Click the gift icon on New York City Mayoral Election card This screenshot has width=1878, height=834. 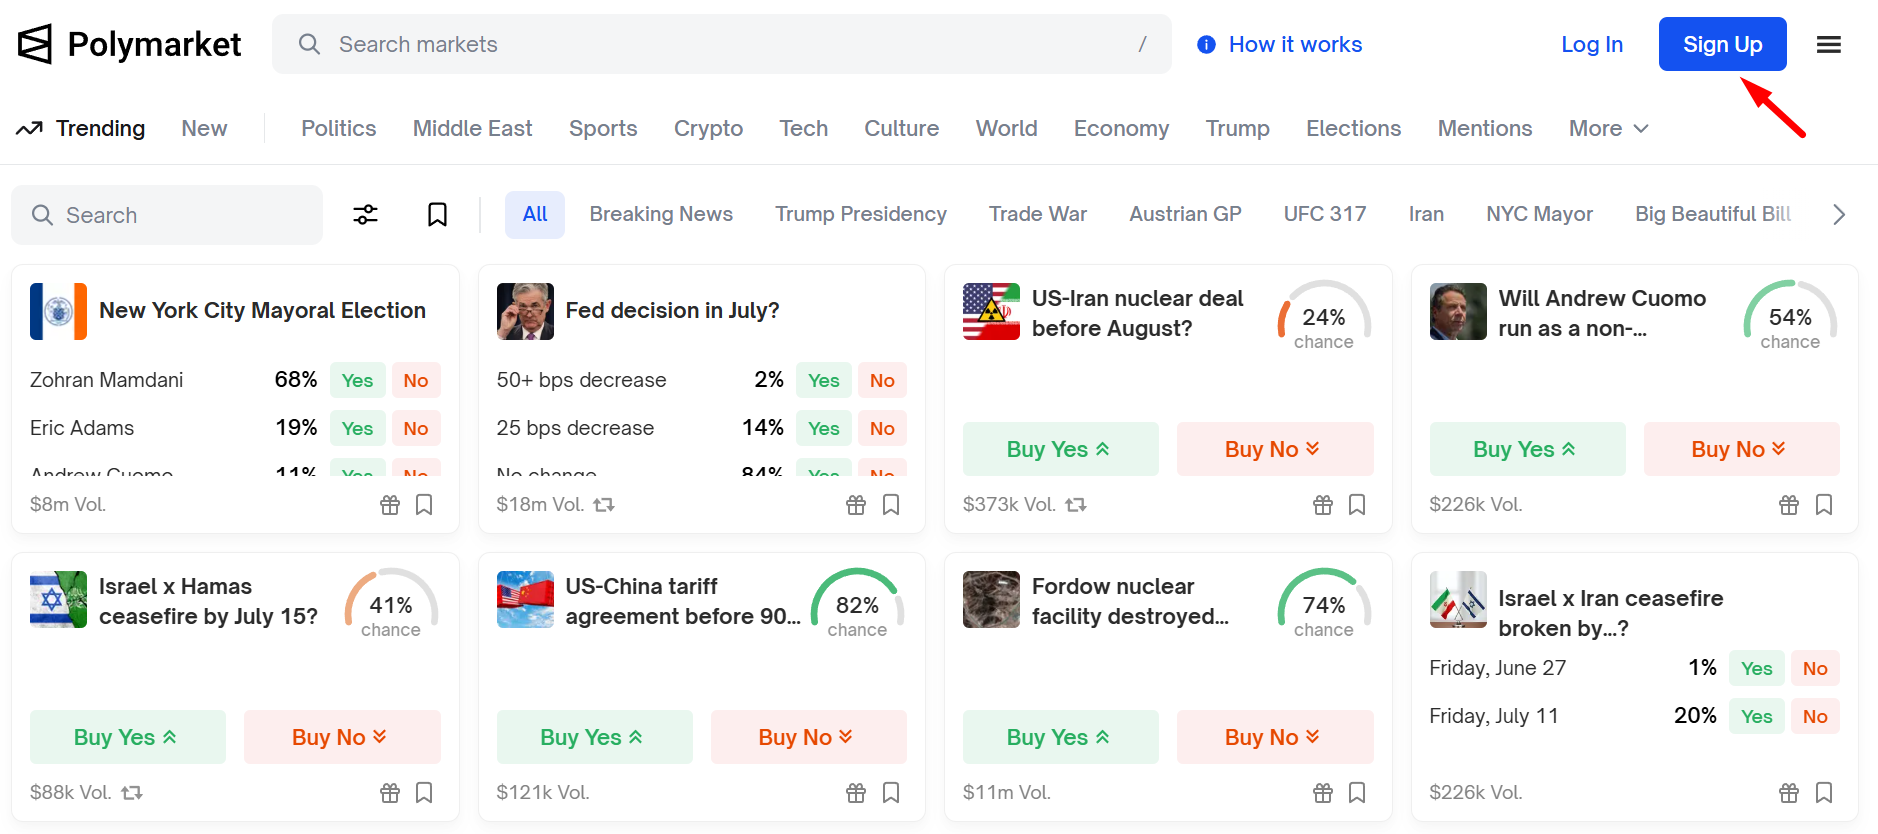[390, 505]
